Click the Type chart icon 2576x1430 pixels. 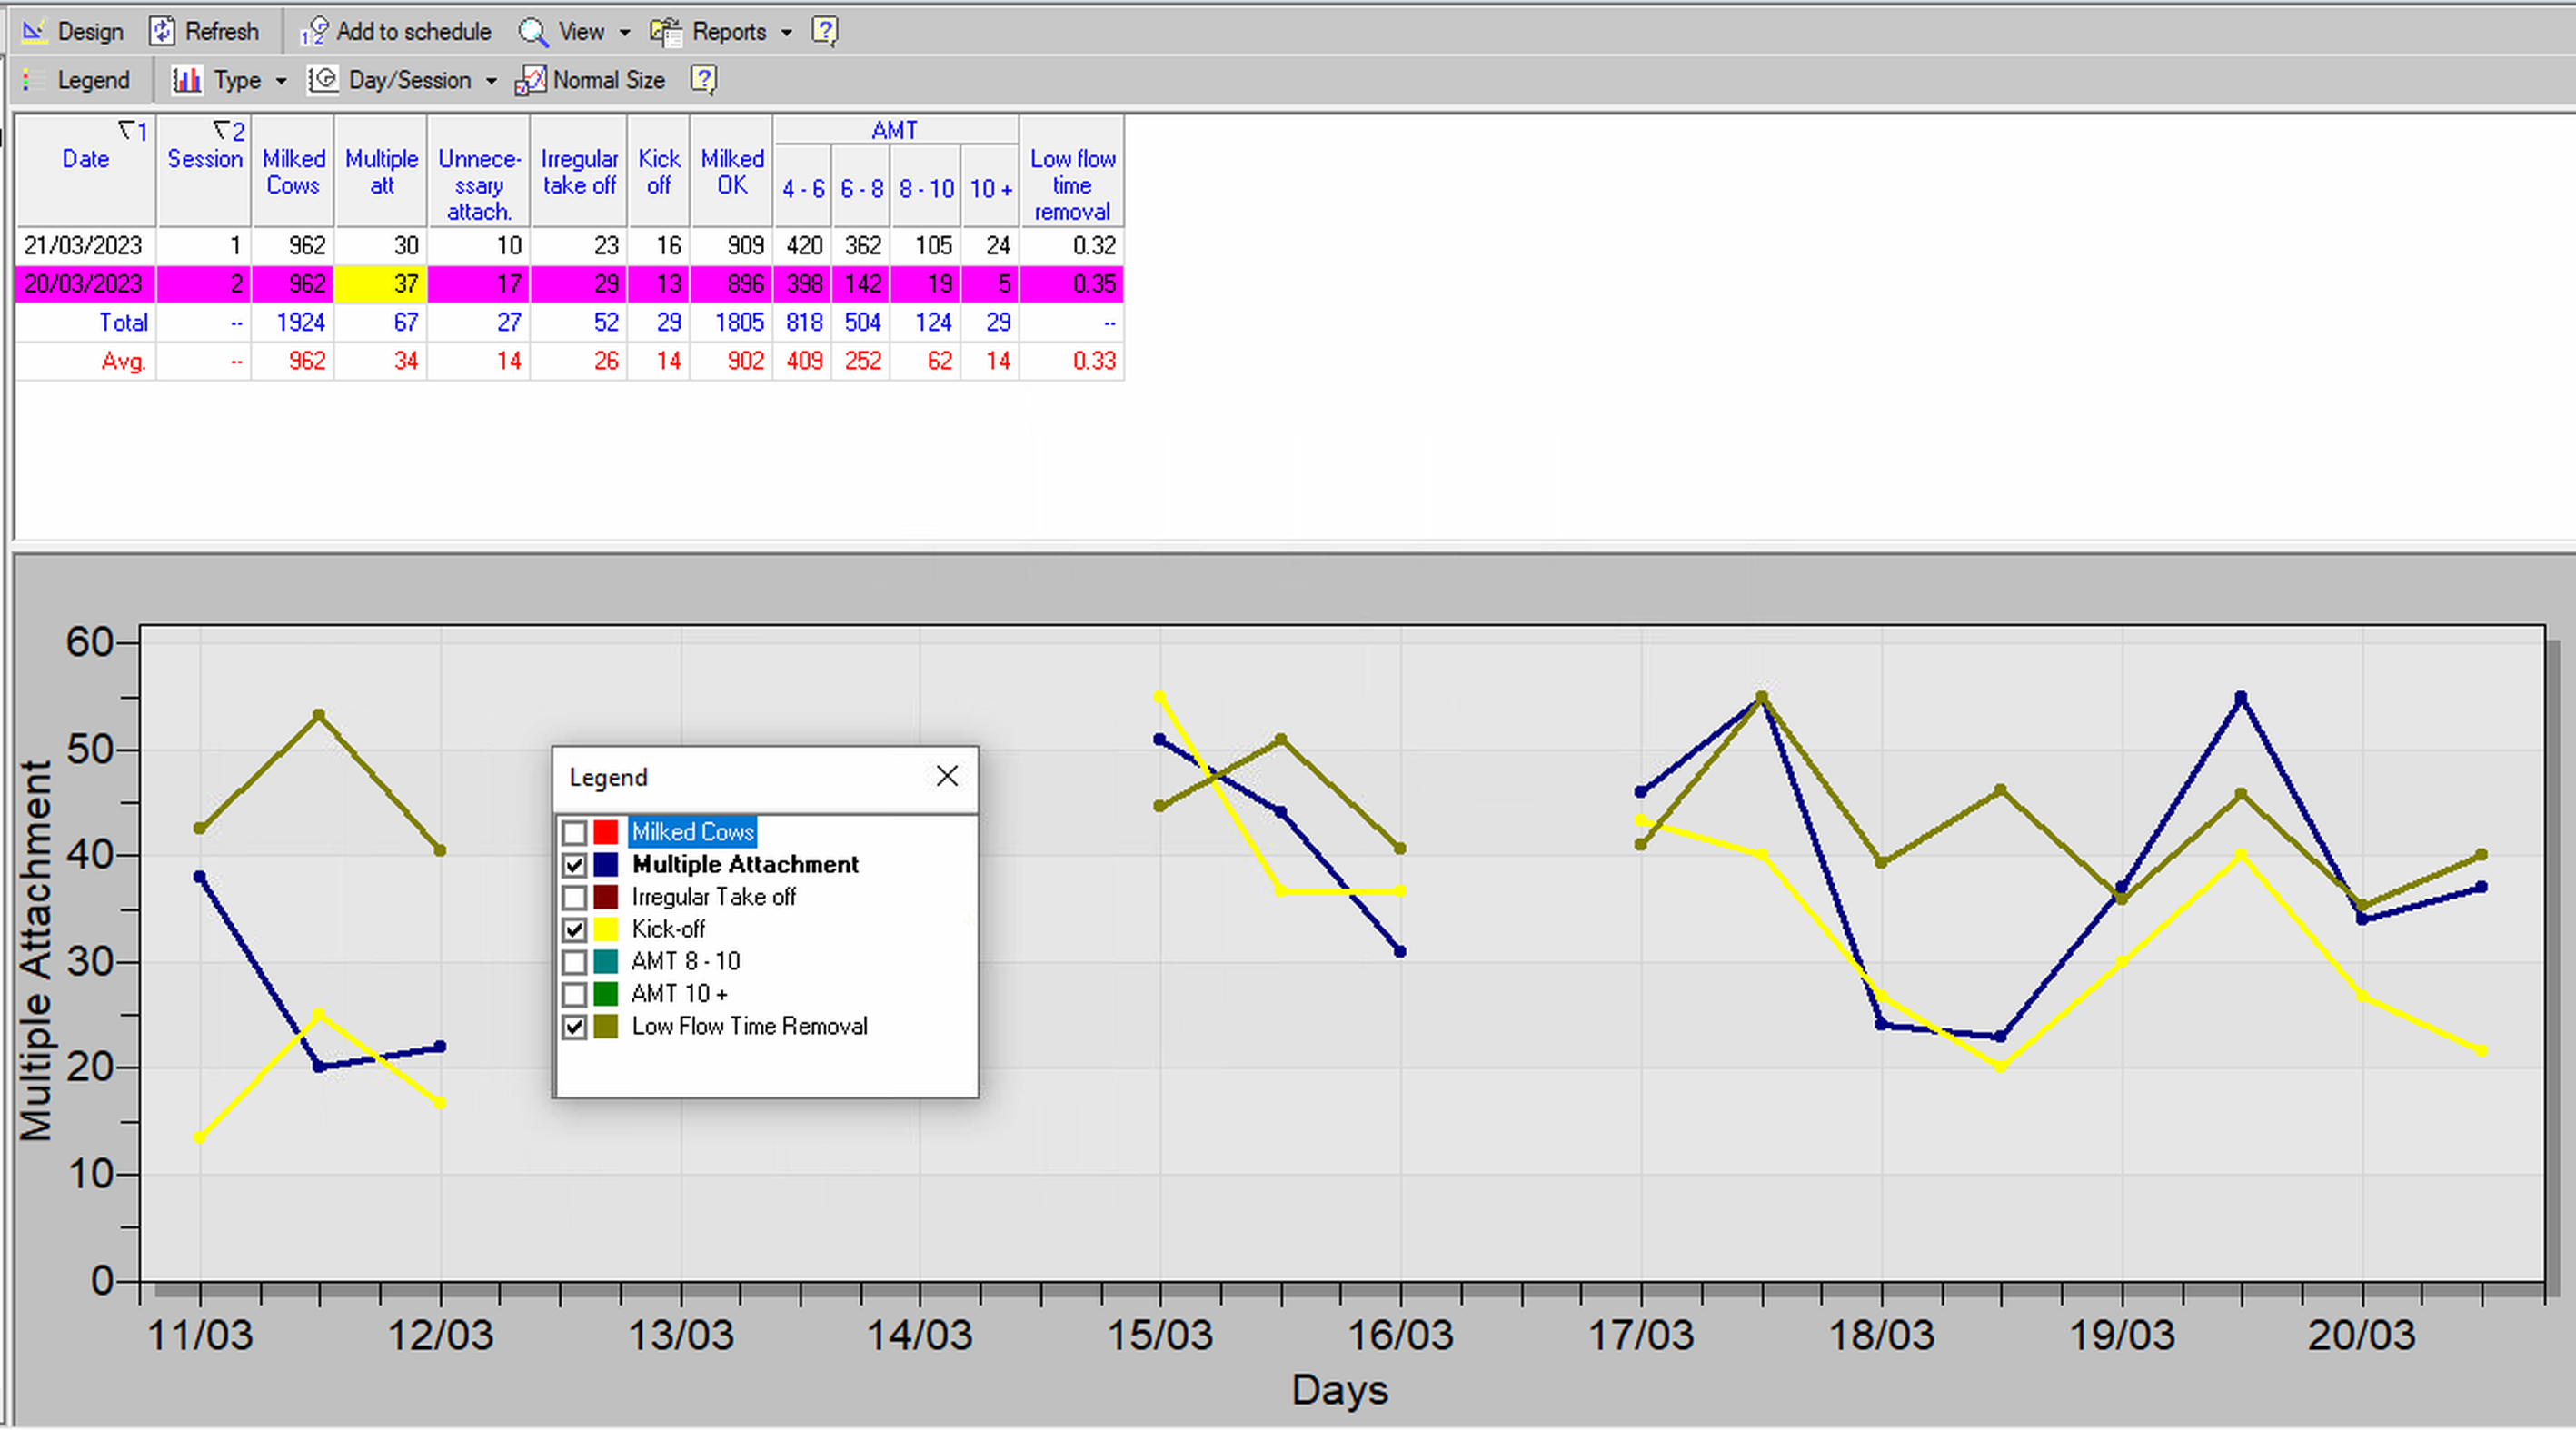(186, 80)
